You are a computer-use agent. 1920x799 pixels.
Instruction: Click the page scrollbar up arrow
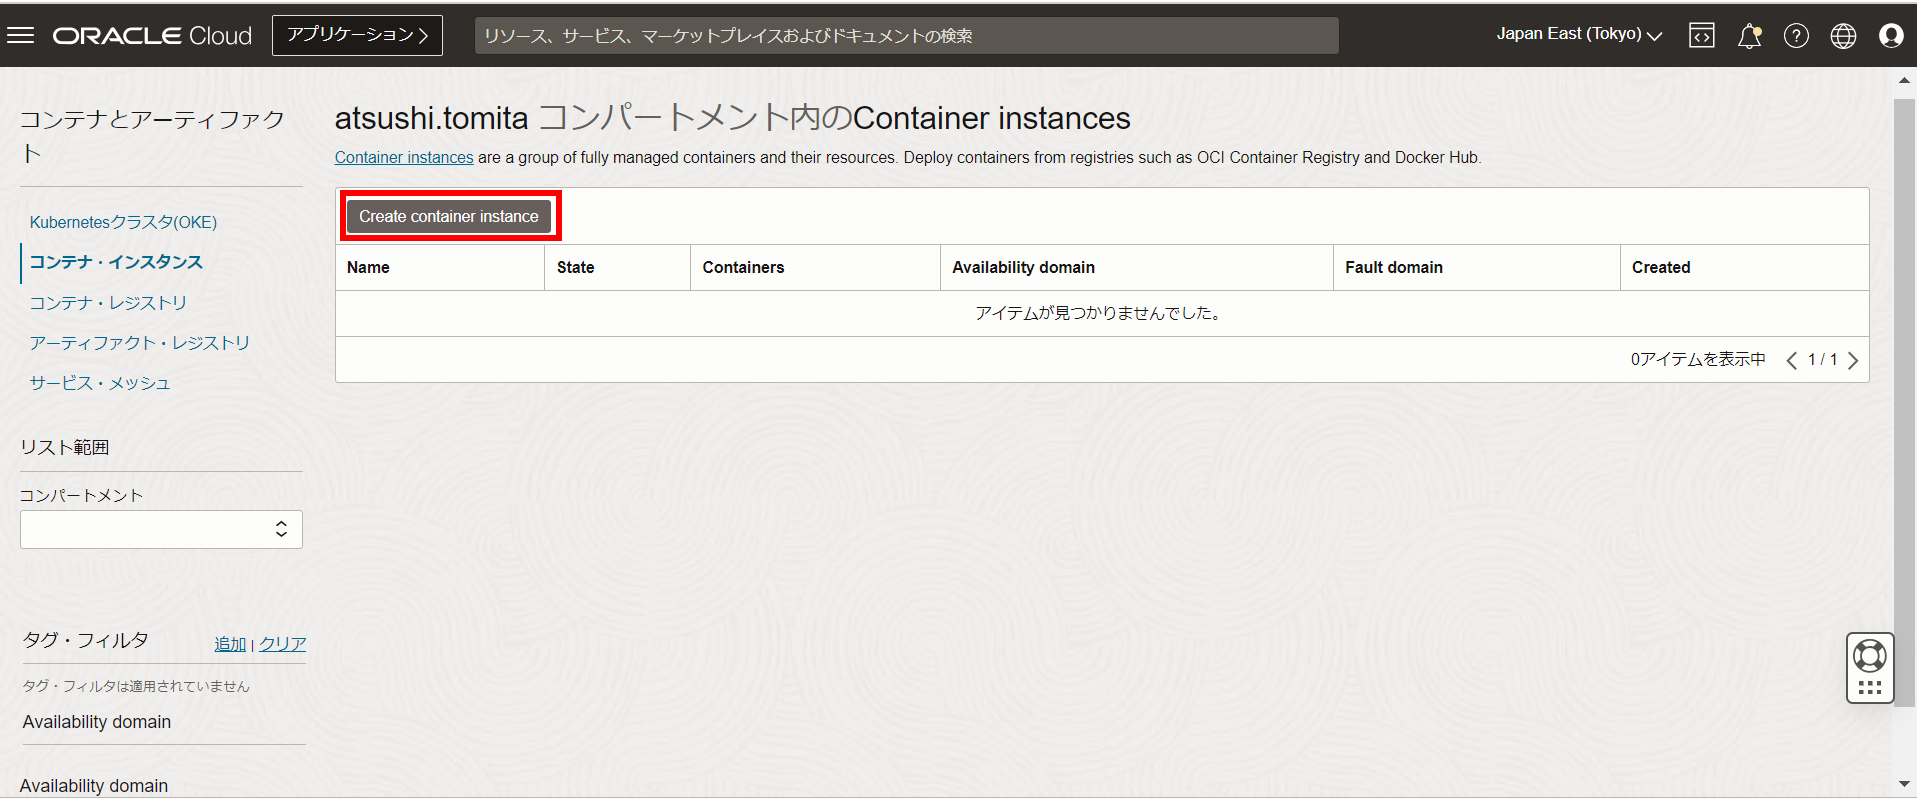(1904, 80)
